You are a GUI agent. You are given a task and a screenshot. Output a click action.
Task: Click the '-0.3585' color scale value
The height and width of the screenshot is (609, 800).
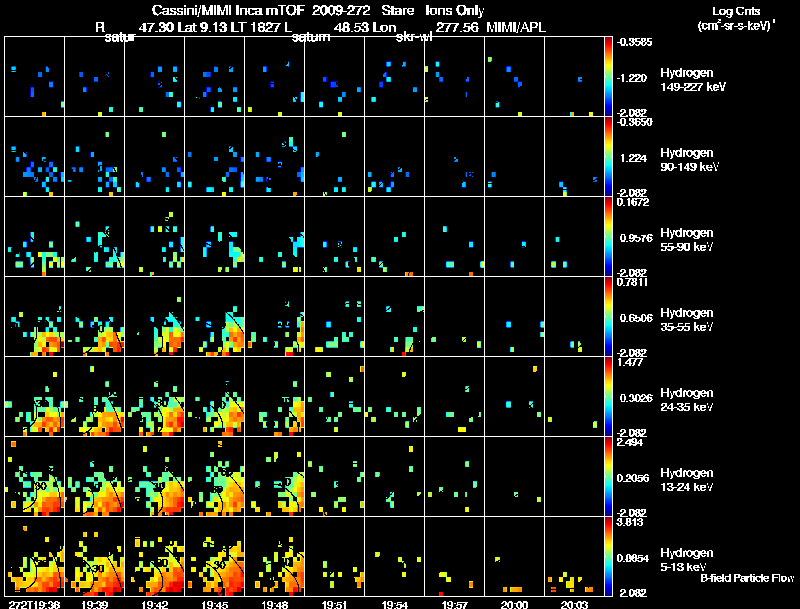(x=634, y=42)
